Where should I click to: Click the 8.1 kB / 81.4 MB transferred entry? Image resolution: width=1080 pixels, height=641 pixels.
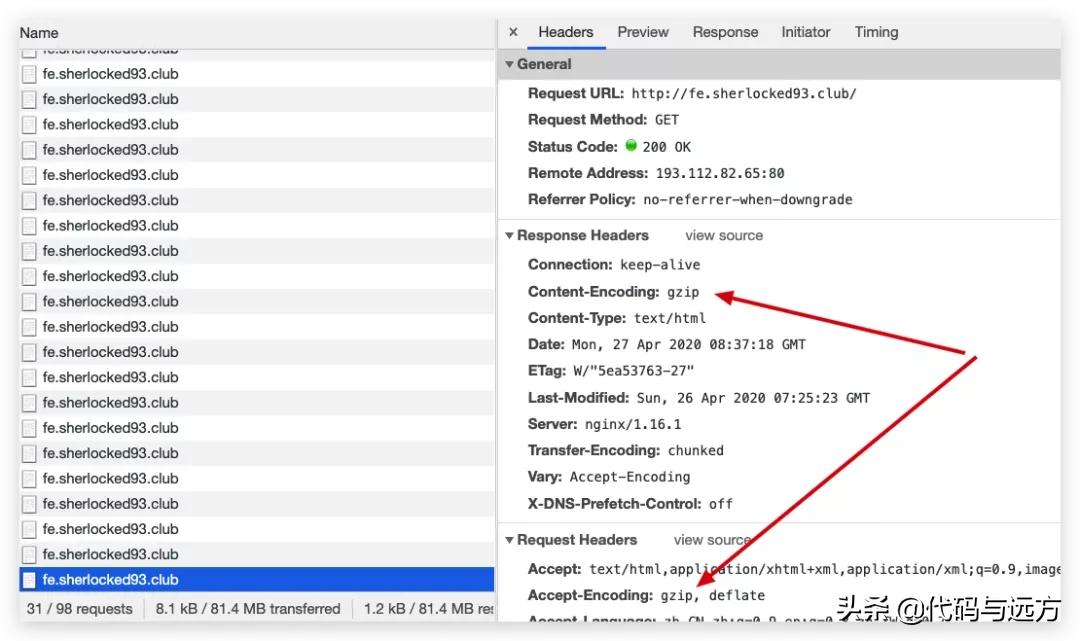248,609
